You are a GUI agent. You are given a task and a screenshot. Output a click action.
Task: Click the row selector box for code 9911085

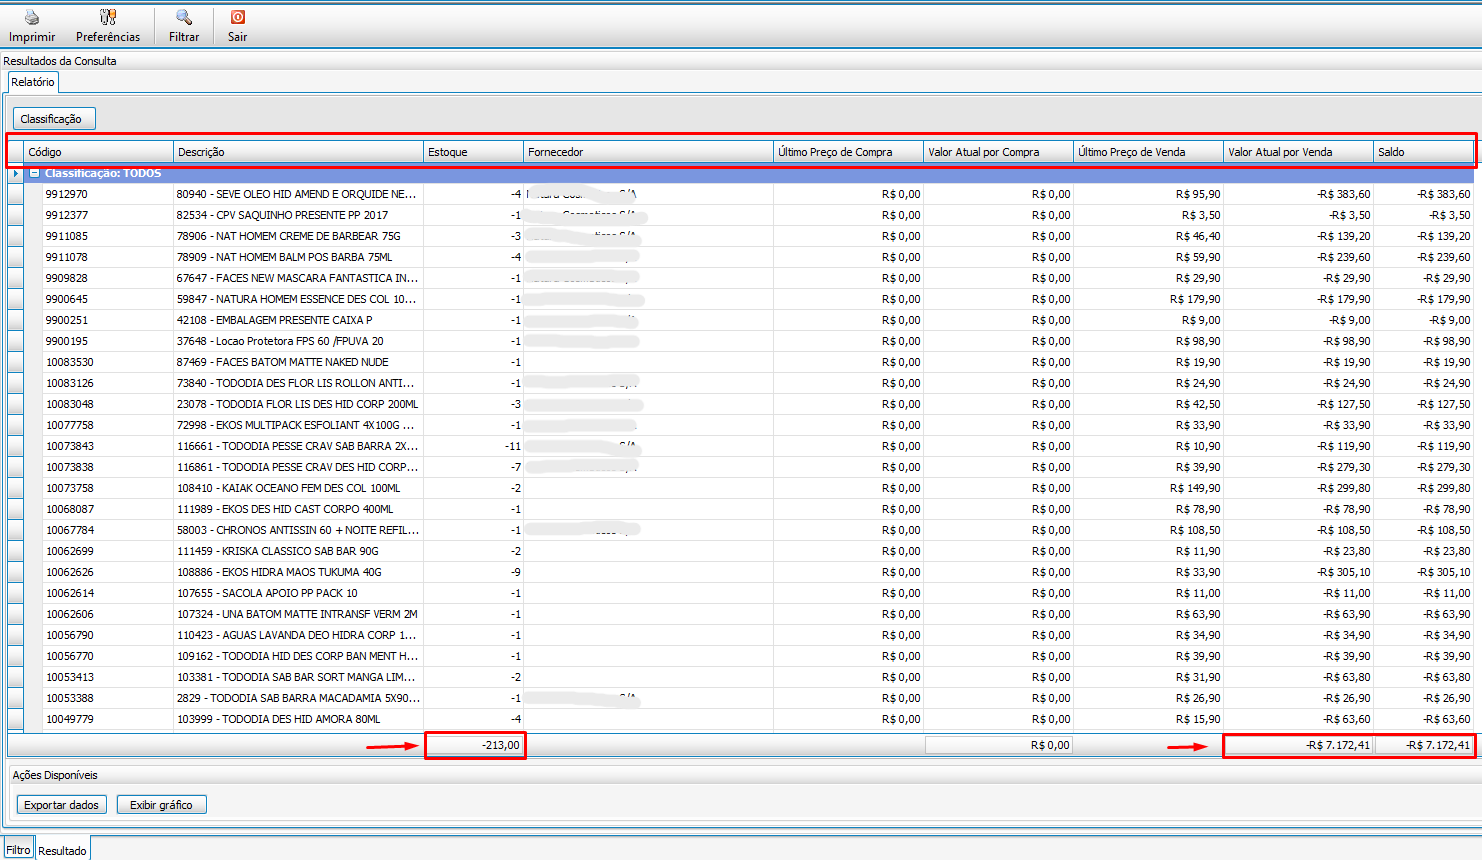(15, 236)
